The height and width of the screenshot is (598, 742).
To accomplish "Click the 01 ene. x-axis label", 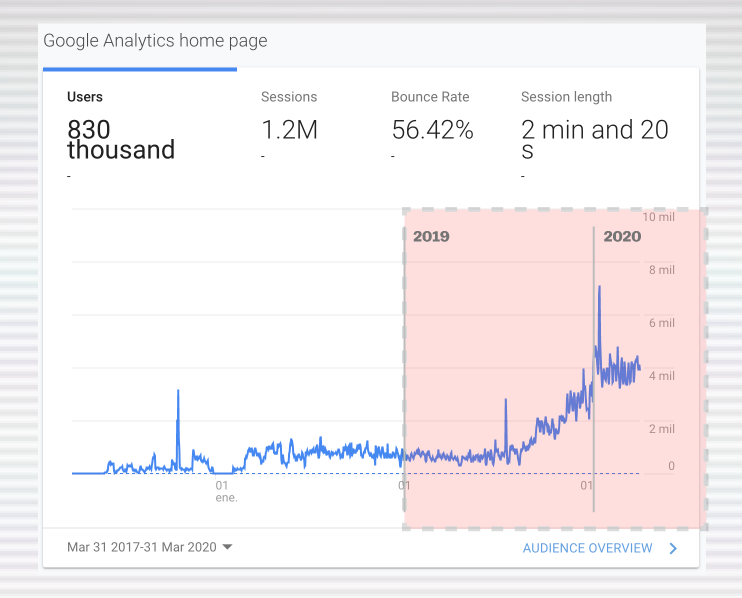I will (x=225, y=491).
